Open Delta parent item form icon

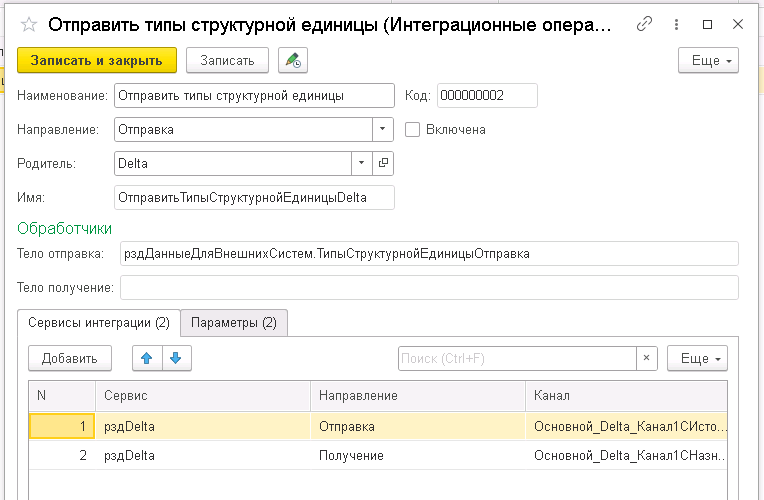(384, 163)
